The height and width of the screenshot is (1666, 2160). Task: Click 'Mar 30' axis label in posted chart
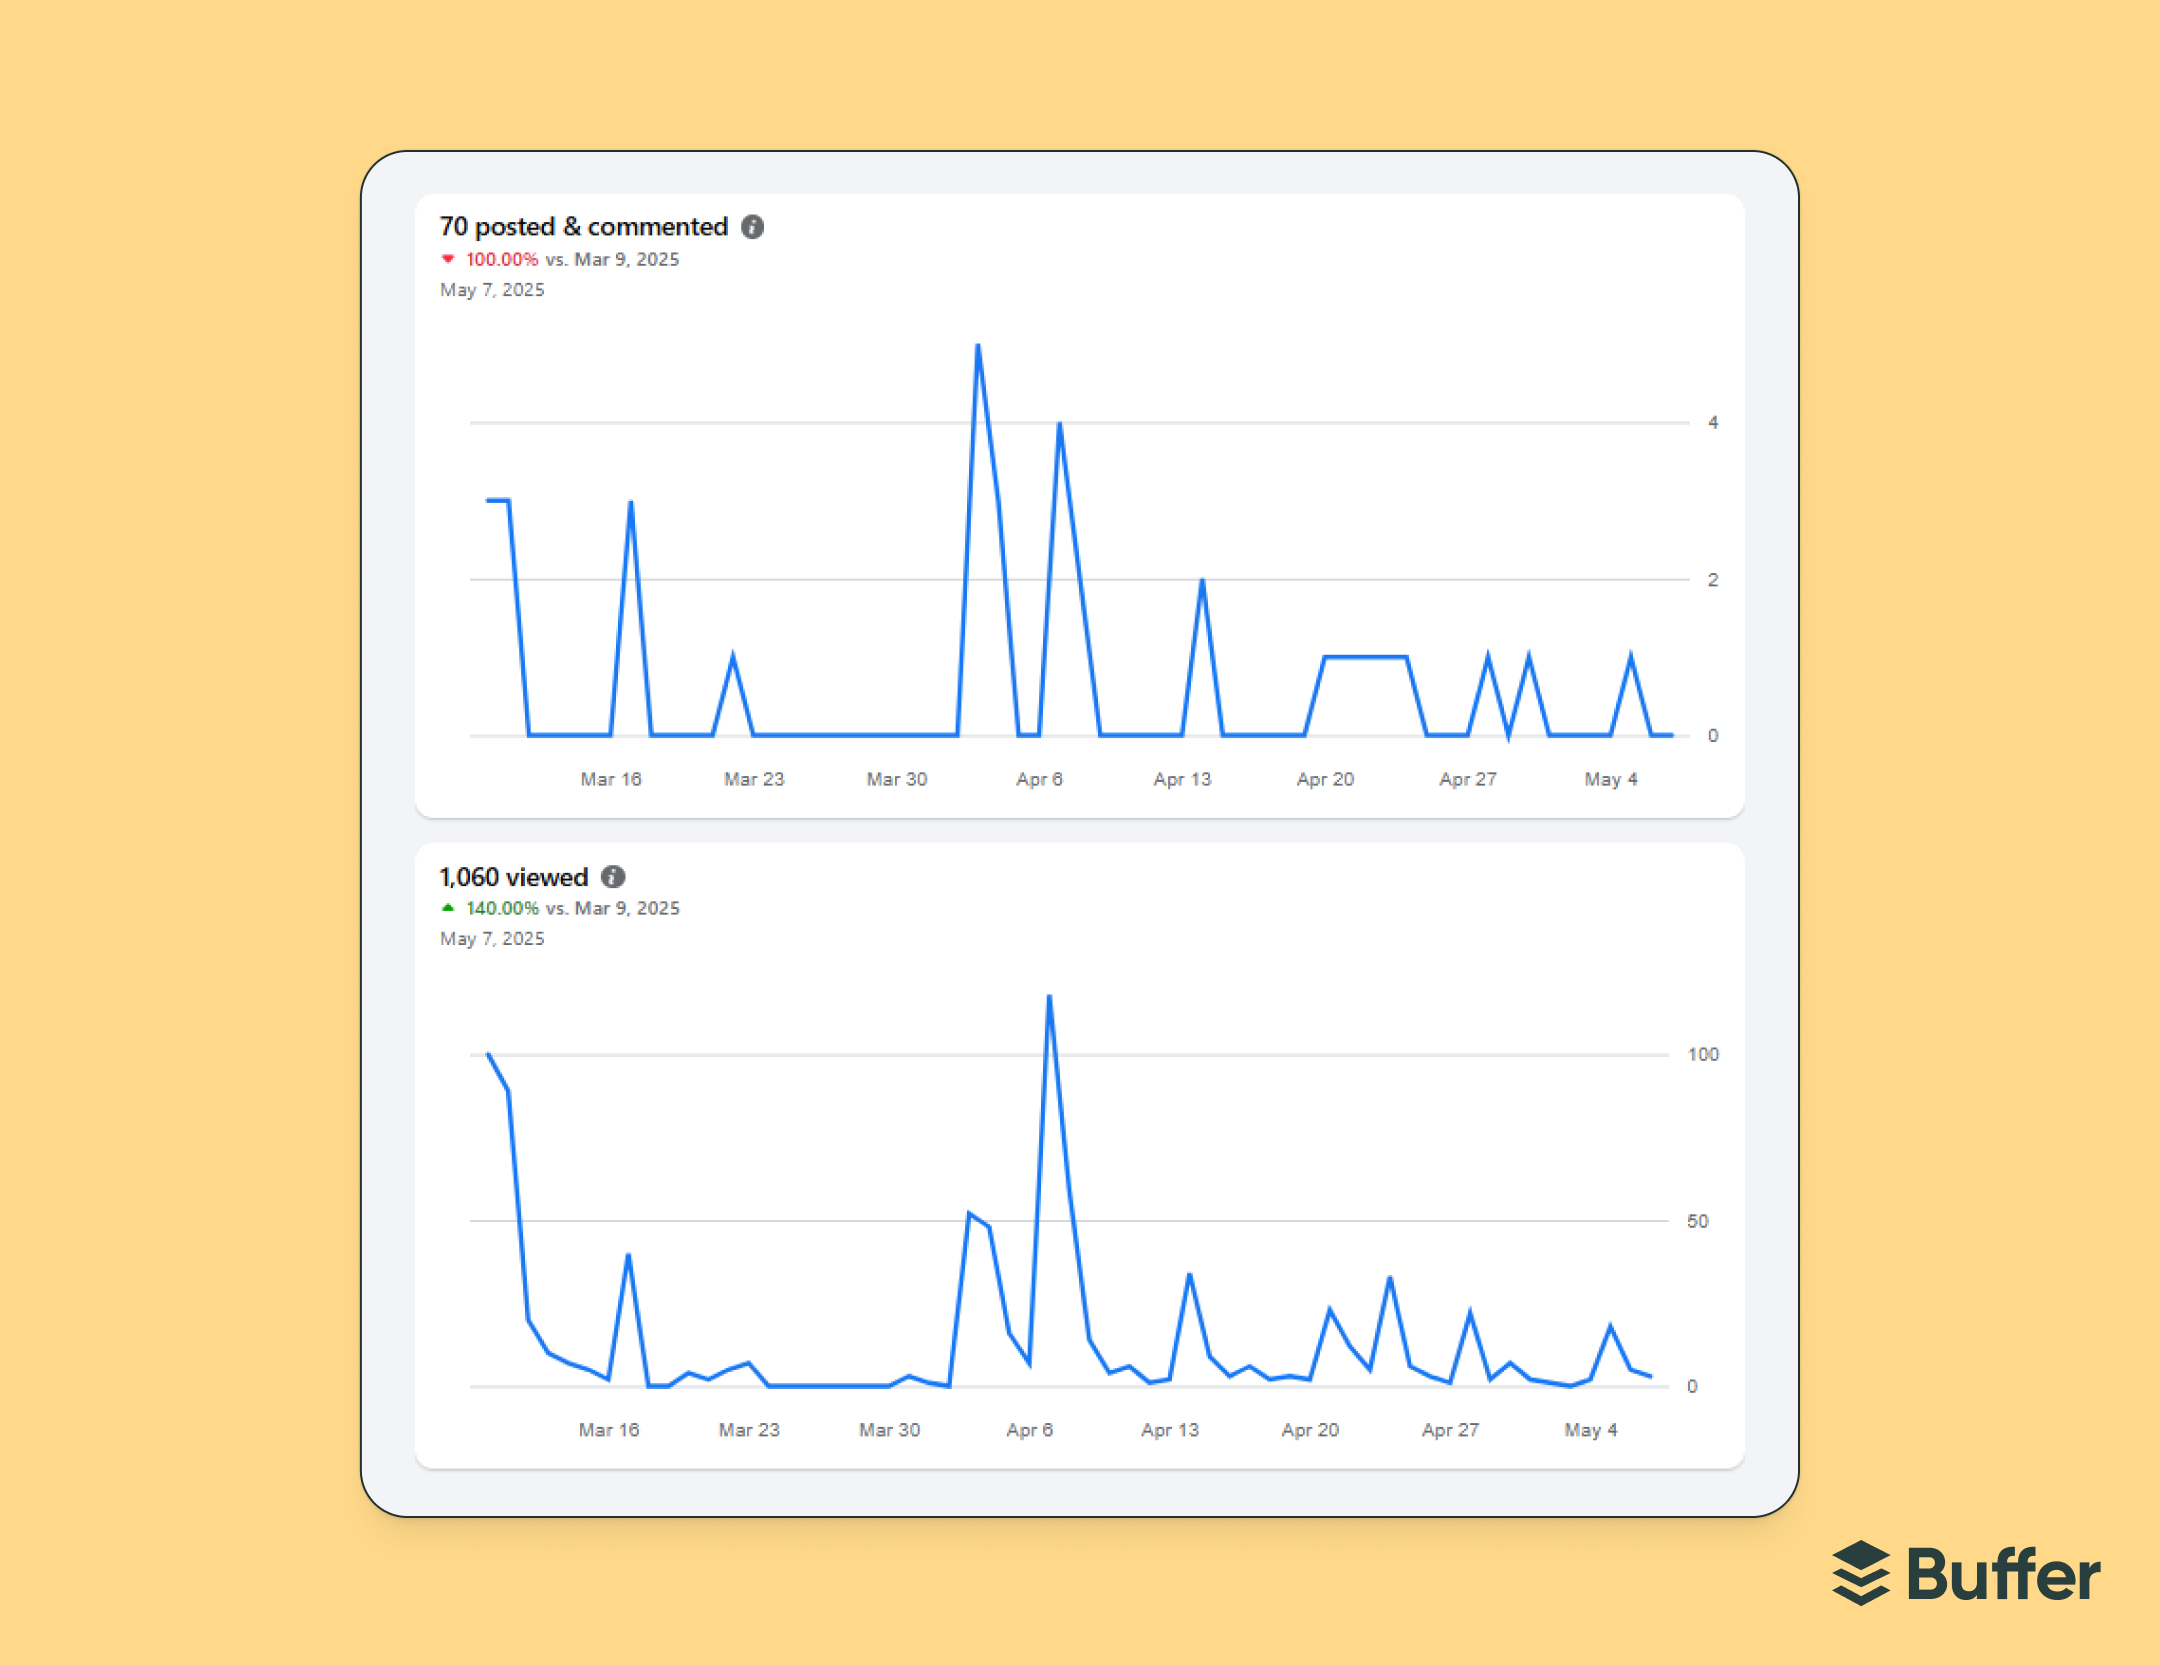[x=897, y=779]
